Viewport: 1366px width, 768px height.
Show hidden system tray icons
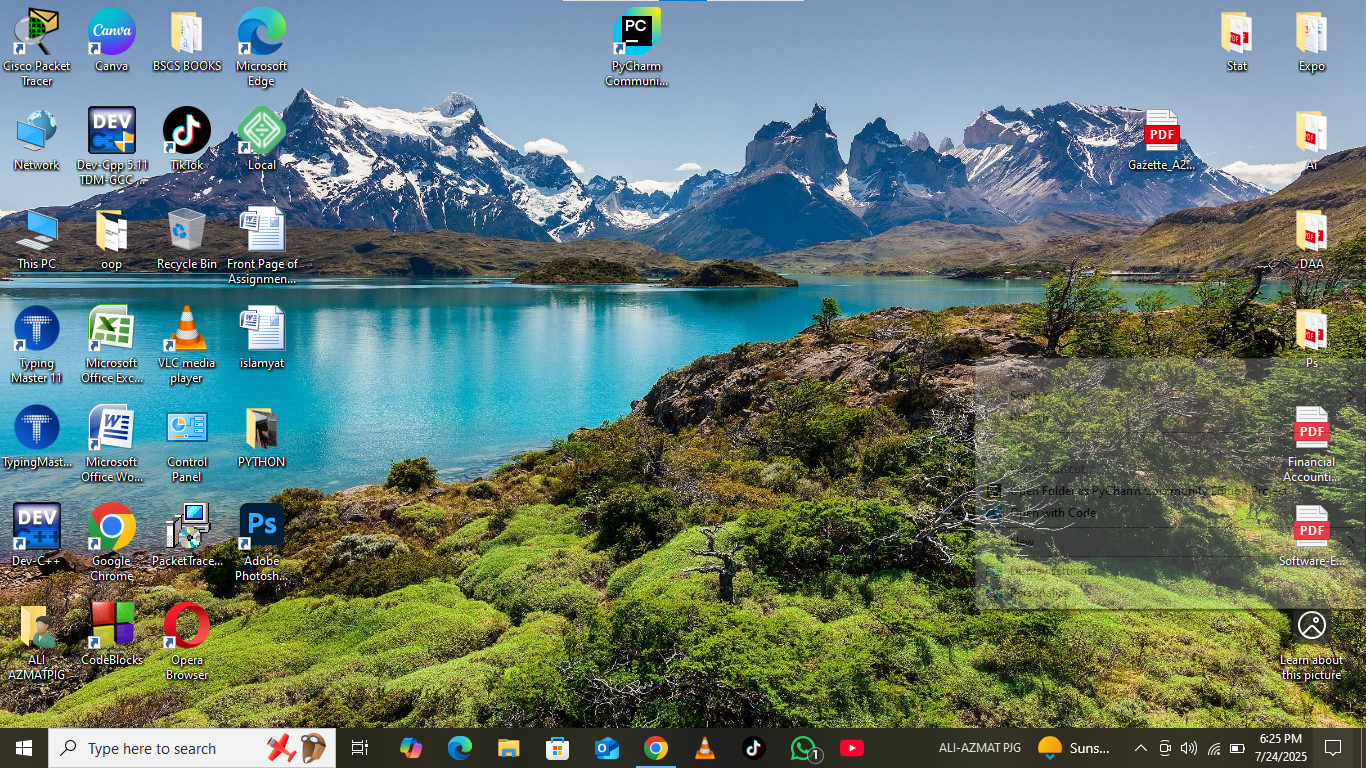1140,748
